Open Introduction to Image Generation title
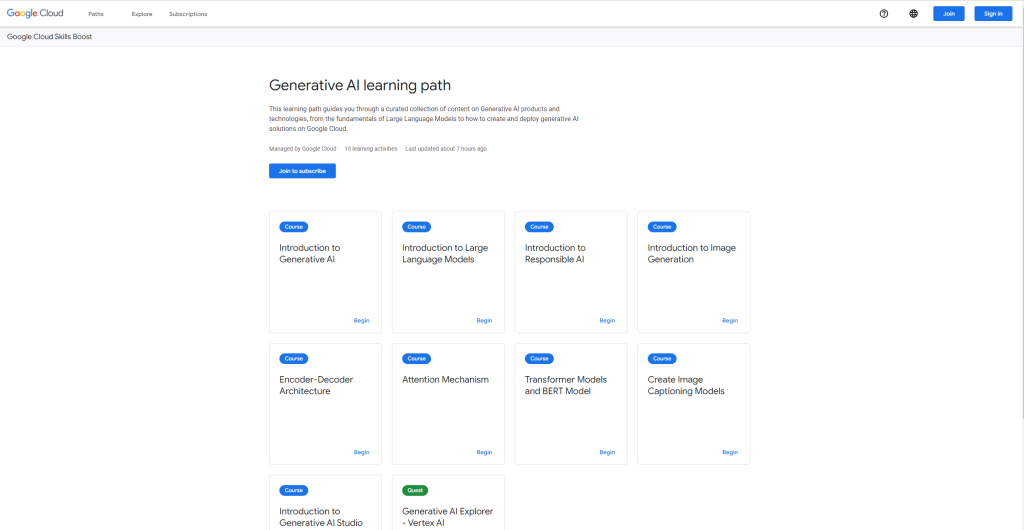 coord(692,253)
